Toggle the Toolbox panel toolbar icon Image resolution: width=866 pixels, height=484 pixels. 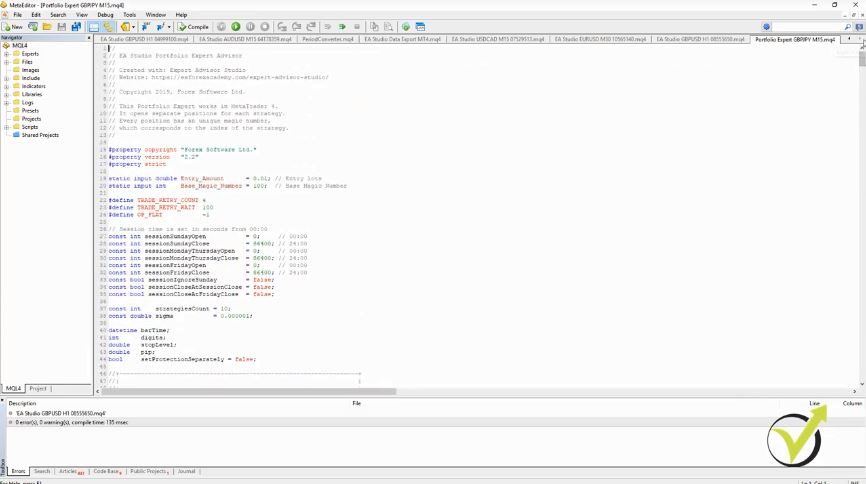click(x=108, y=27)
